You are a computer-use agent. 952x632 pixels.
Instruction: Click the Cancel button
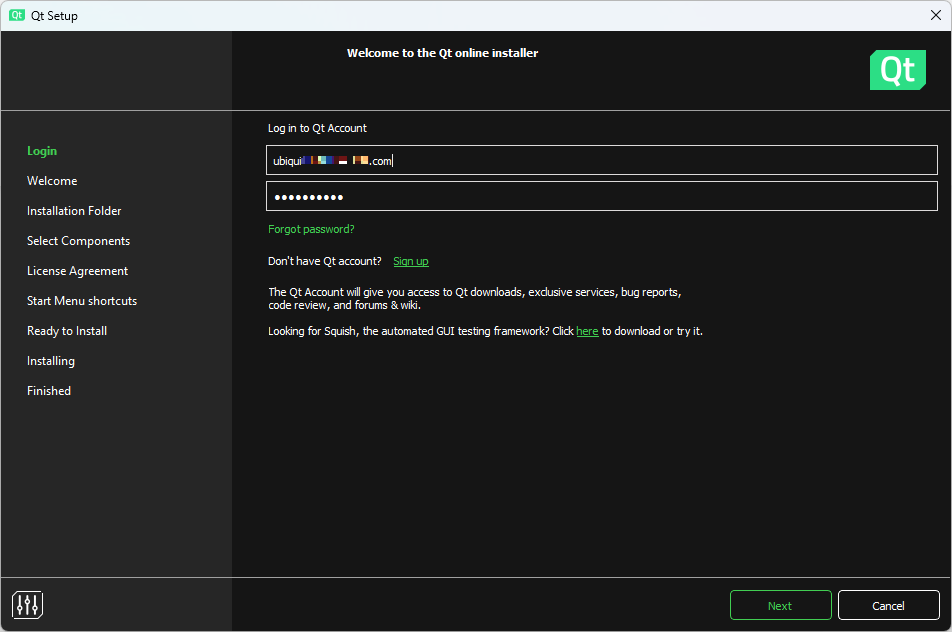888,605
